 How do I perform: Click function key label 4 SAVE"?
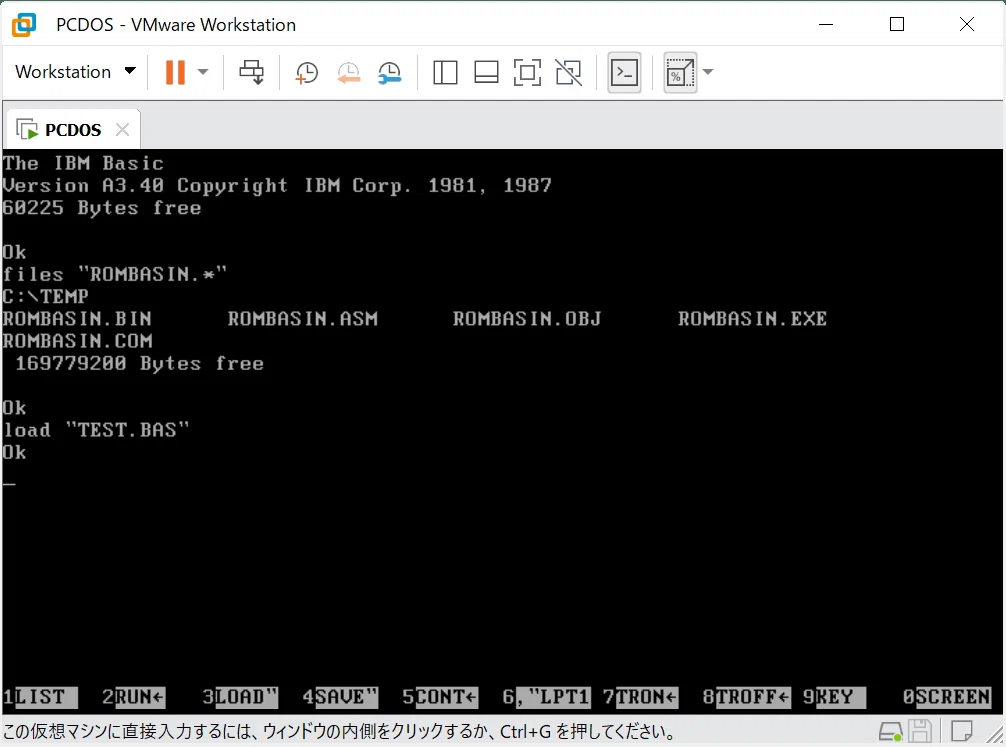[x=340, y=697]
